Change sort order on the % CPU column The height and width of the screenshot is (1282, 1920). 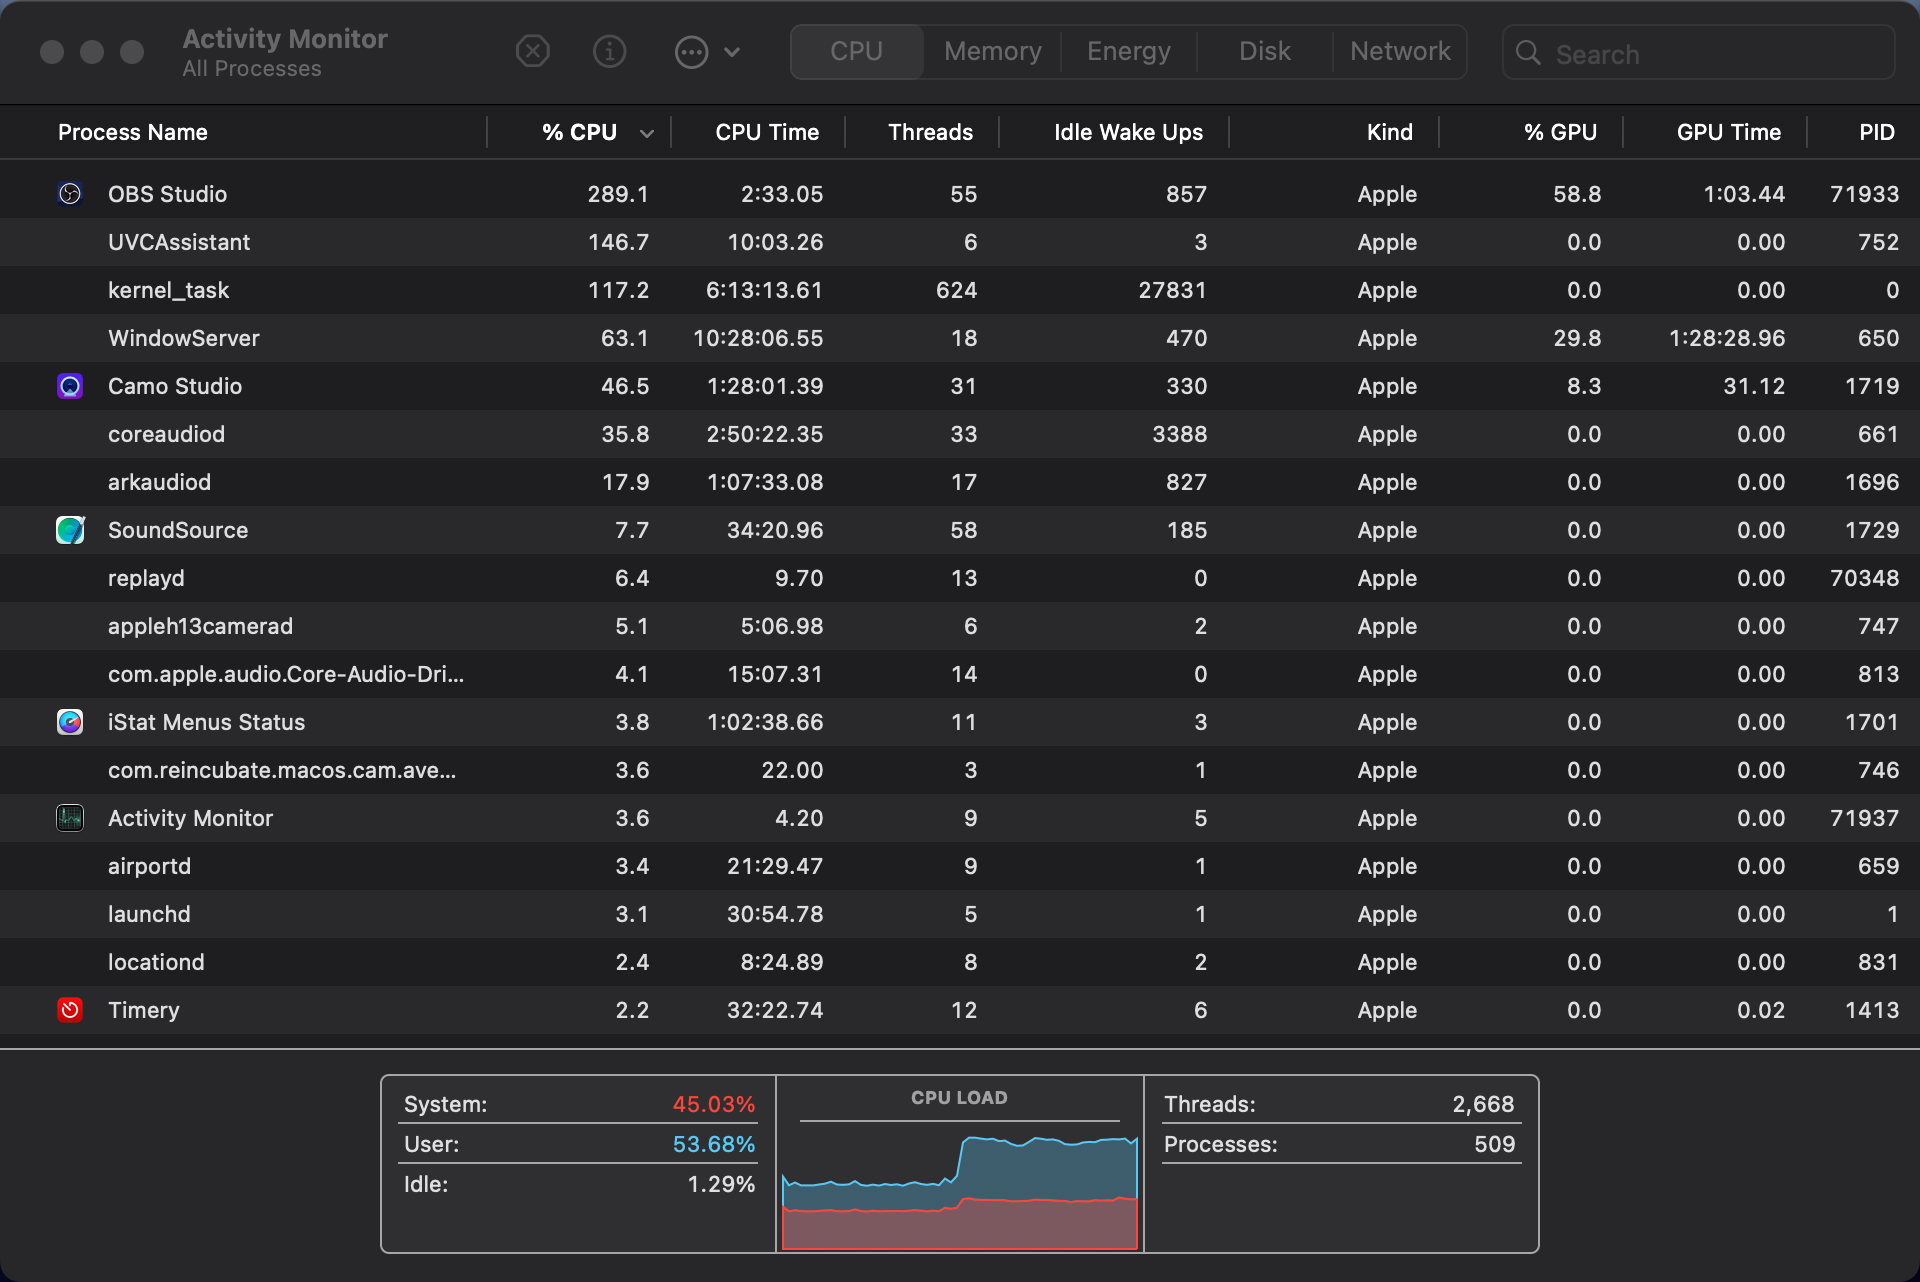click(578, 131)
